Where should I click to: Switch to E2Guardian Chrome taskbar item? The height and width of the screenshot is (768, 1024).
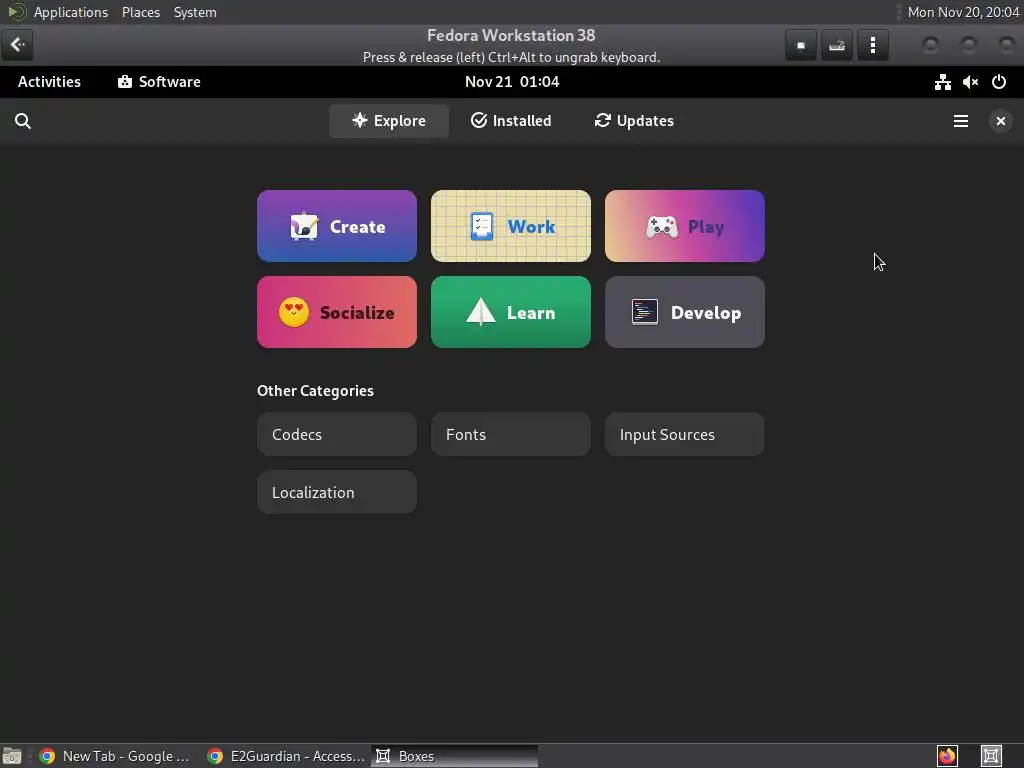click(x=286, y=756)
